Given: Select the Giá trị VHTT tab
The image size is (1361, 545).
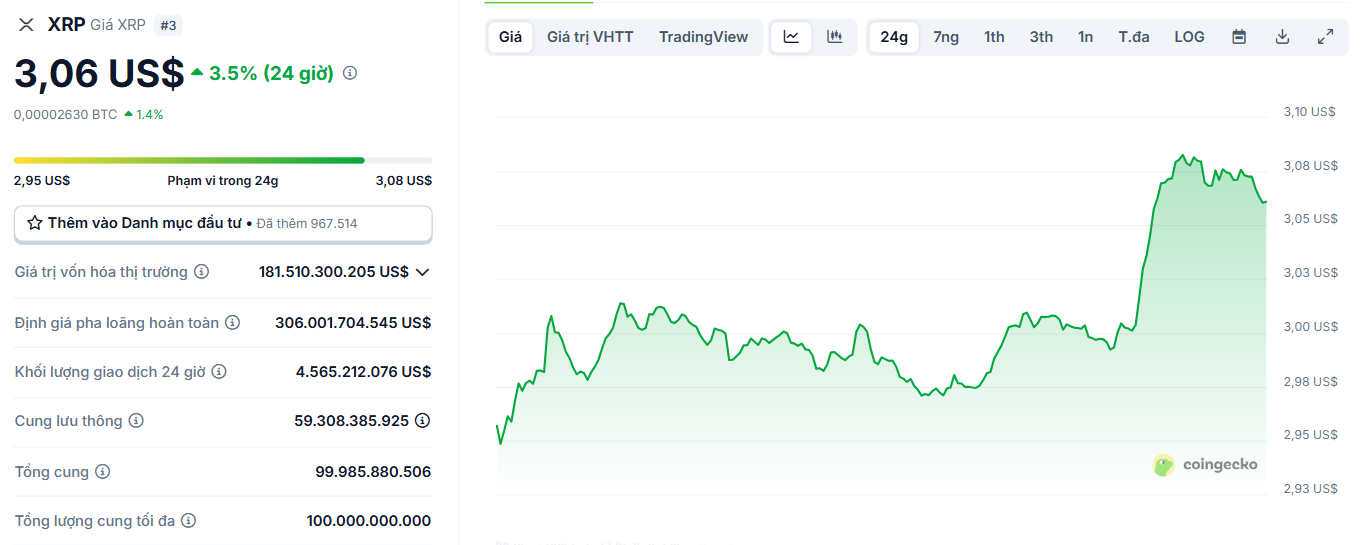Looking at the screenshot, I should (x=590, y=37).
